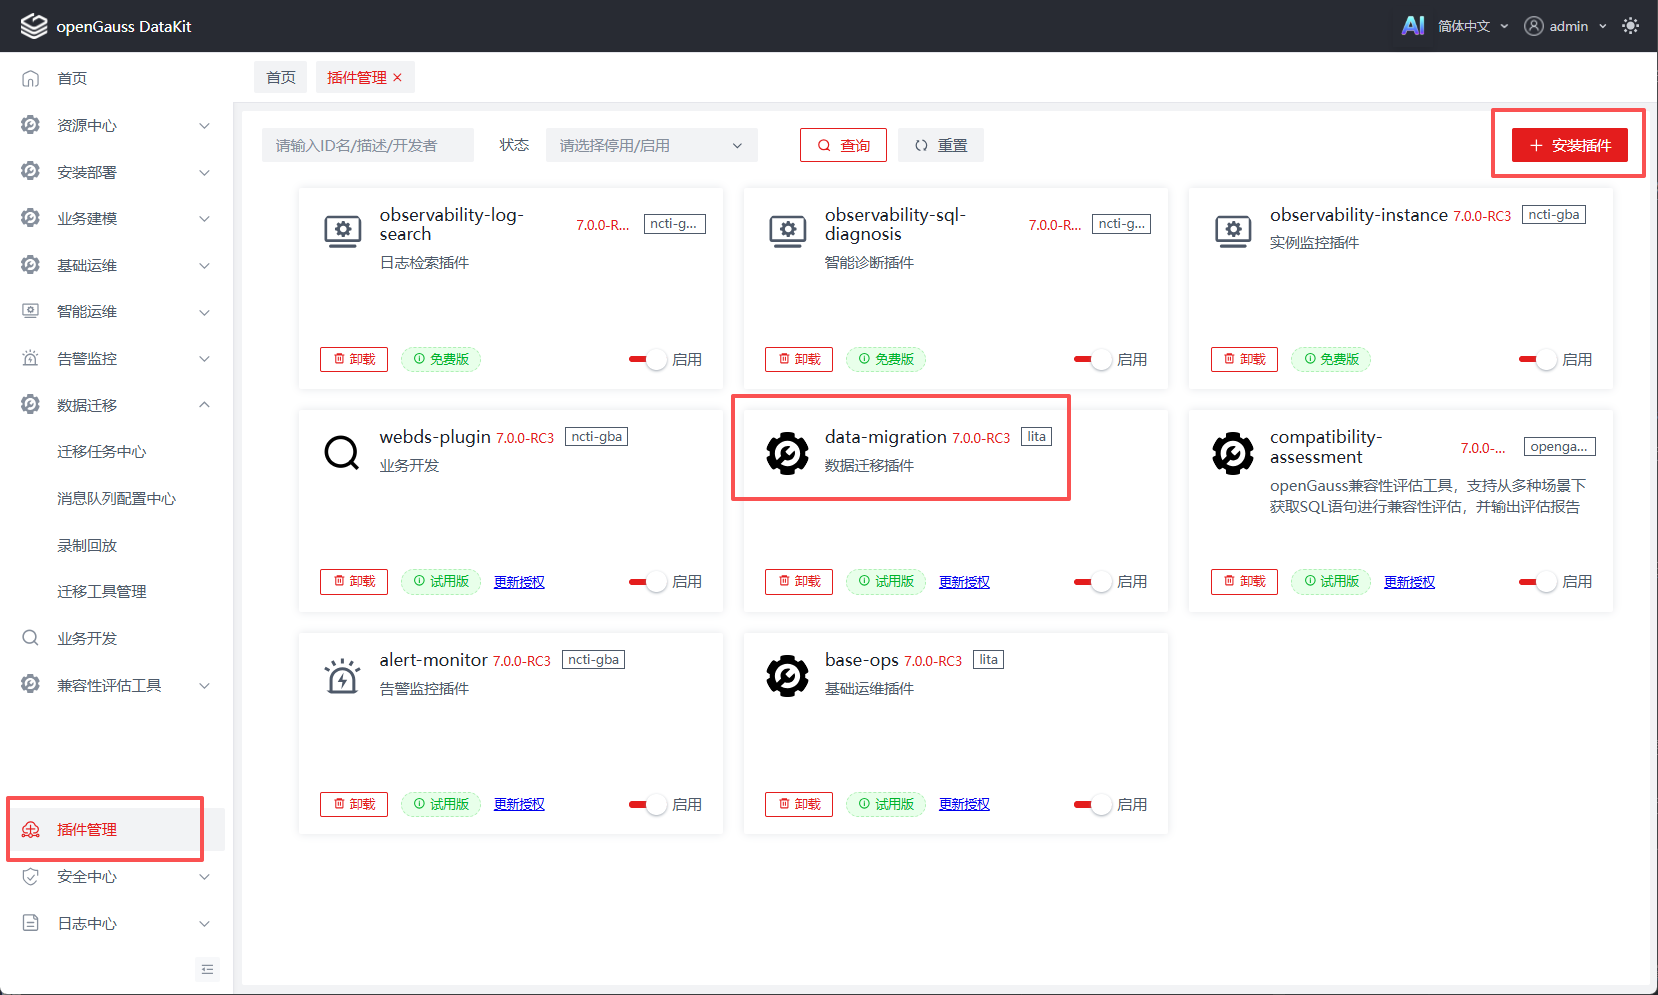Click the 安装插件 install button
Screen dimensions: 1658x995
click(1570, 145)
